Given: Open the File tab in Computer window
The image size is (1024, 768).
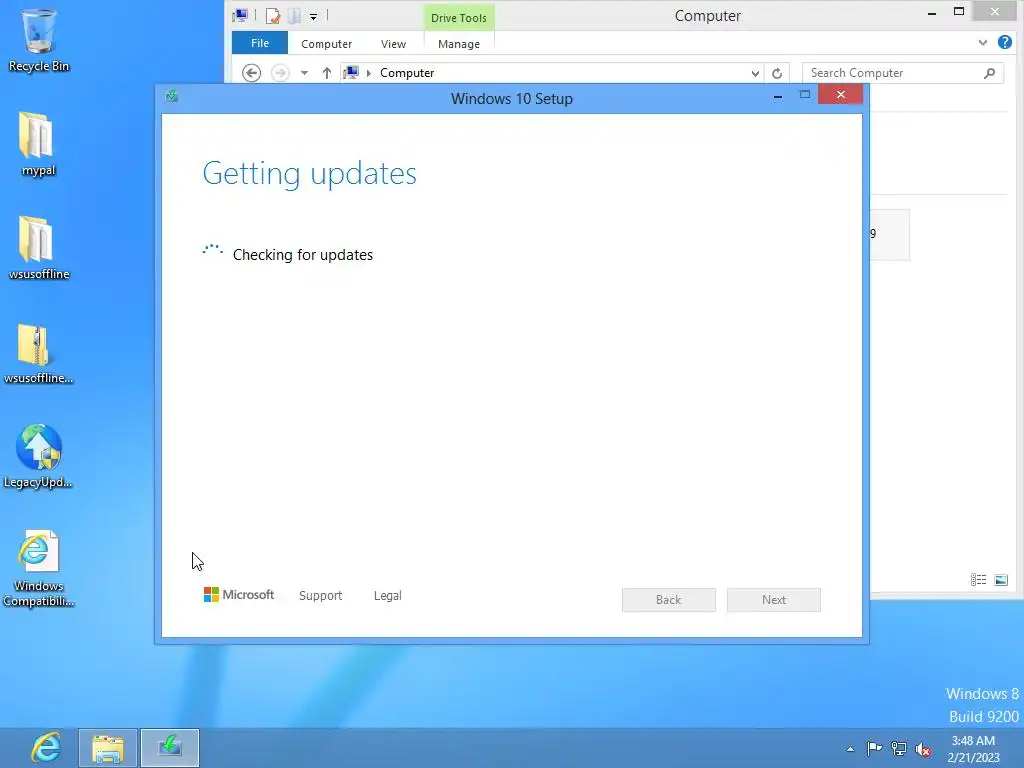Looking at the screenshot, I should tap(260, 43).
